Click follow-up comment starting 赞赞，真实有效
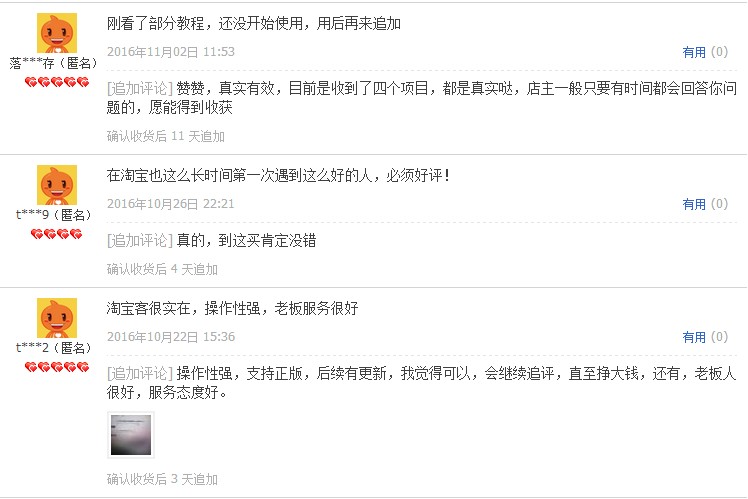The height and width of the screenshot is (499, 748). coord(422,98)
